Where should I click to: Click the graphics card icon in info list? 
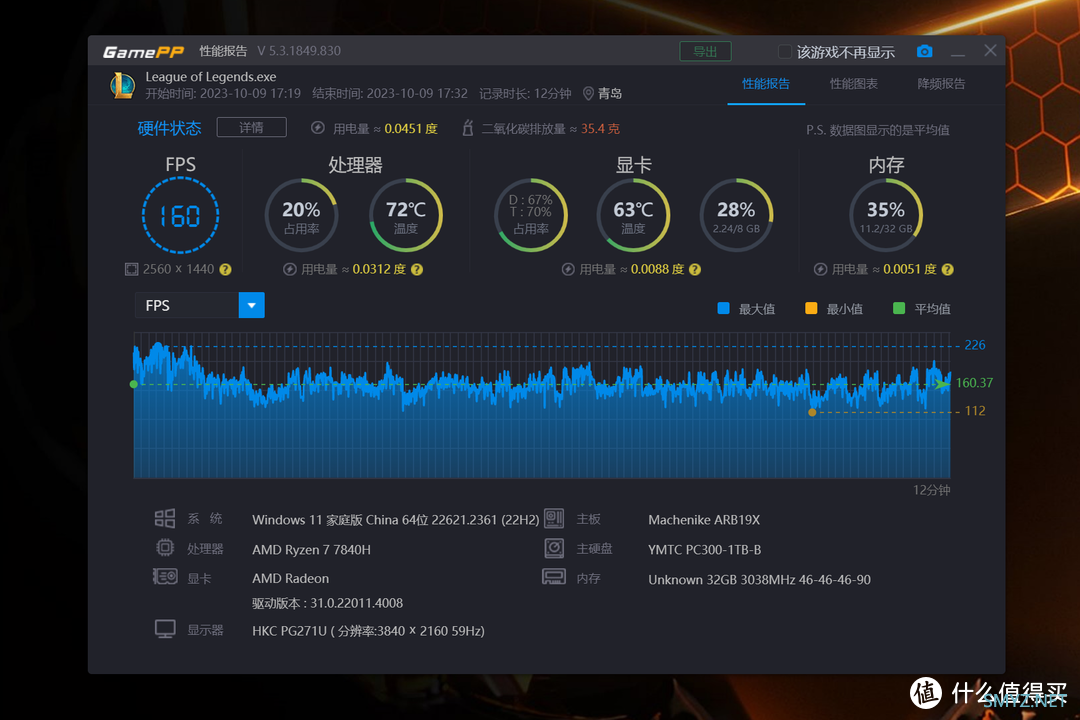coord(165,577)
